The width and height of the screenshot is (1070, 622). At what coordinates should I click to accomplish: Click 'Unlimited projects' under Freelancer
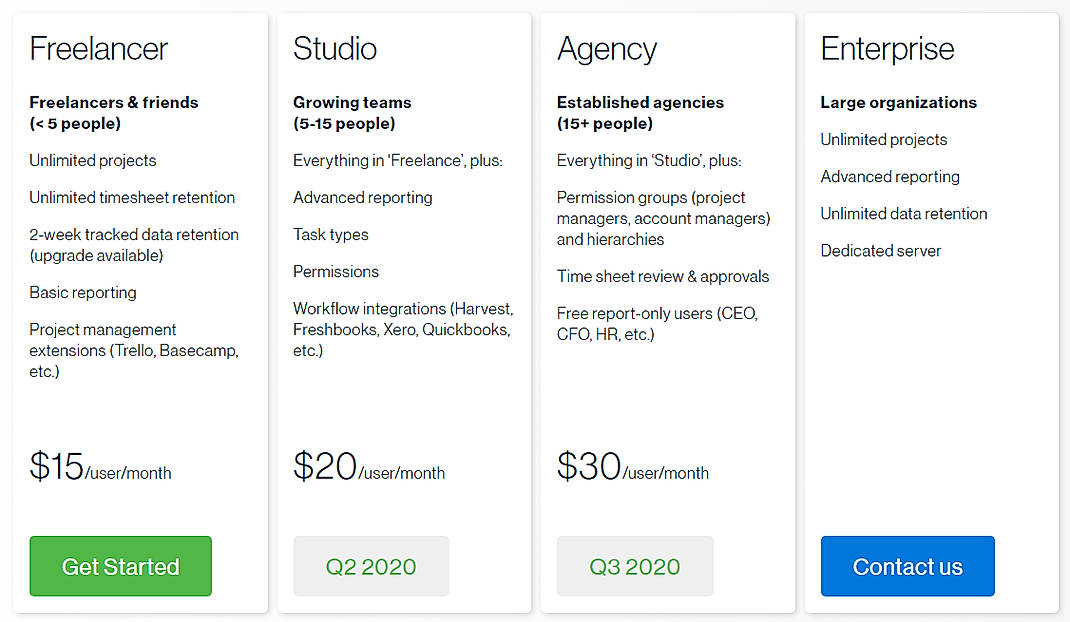[92, 160]
